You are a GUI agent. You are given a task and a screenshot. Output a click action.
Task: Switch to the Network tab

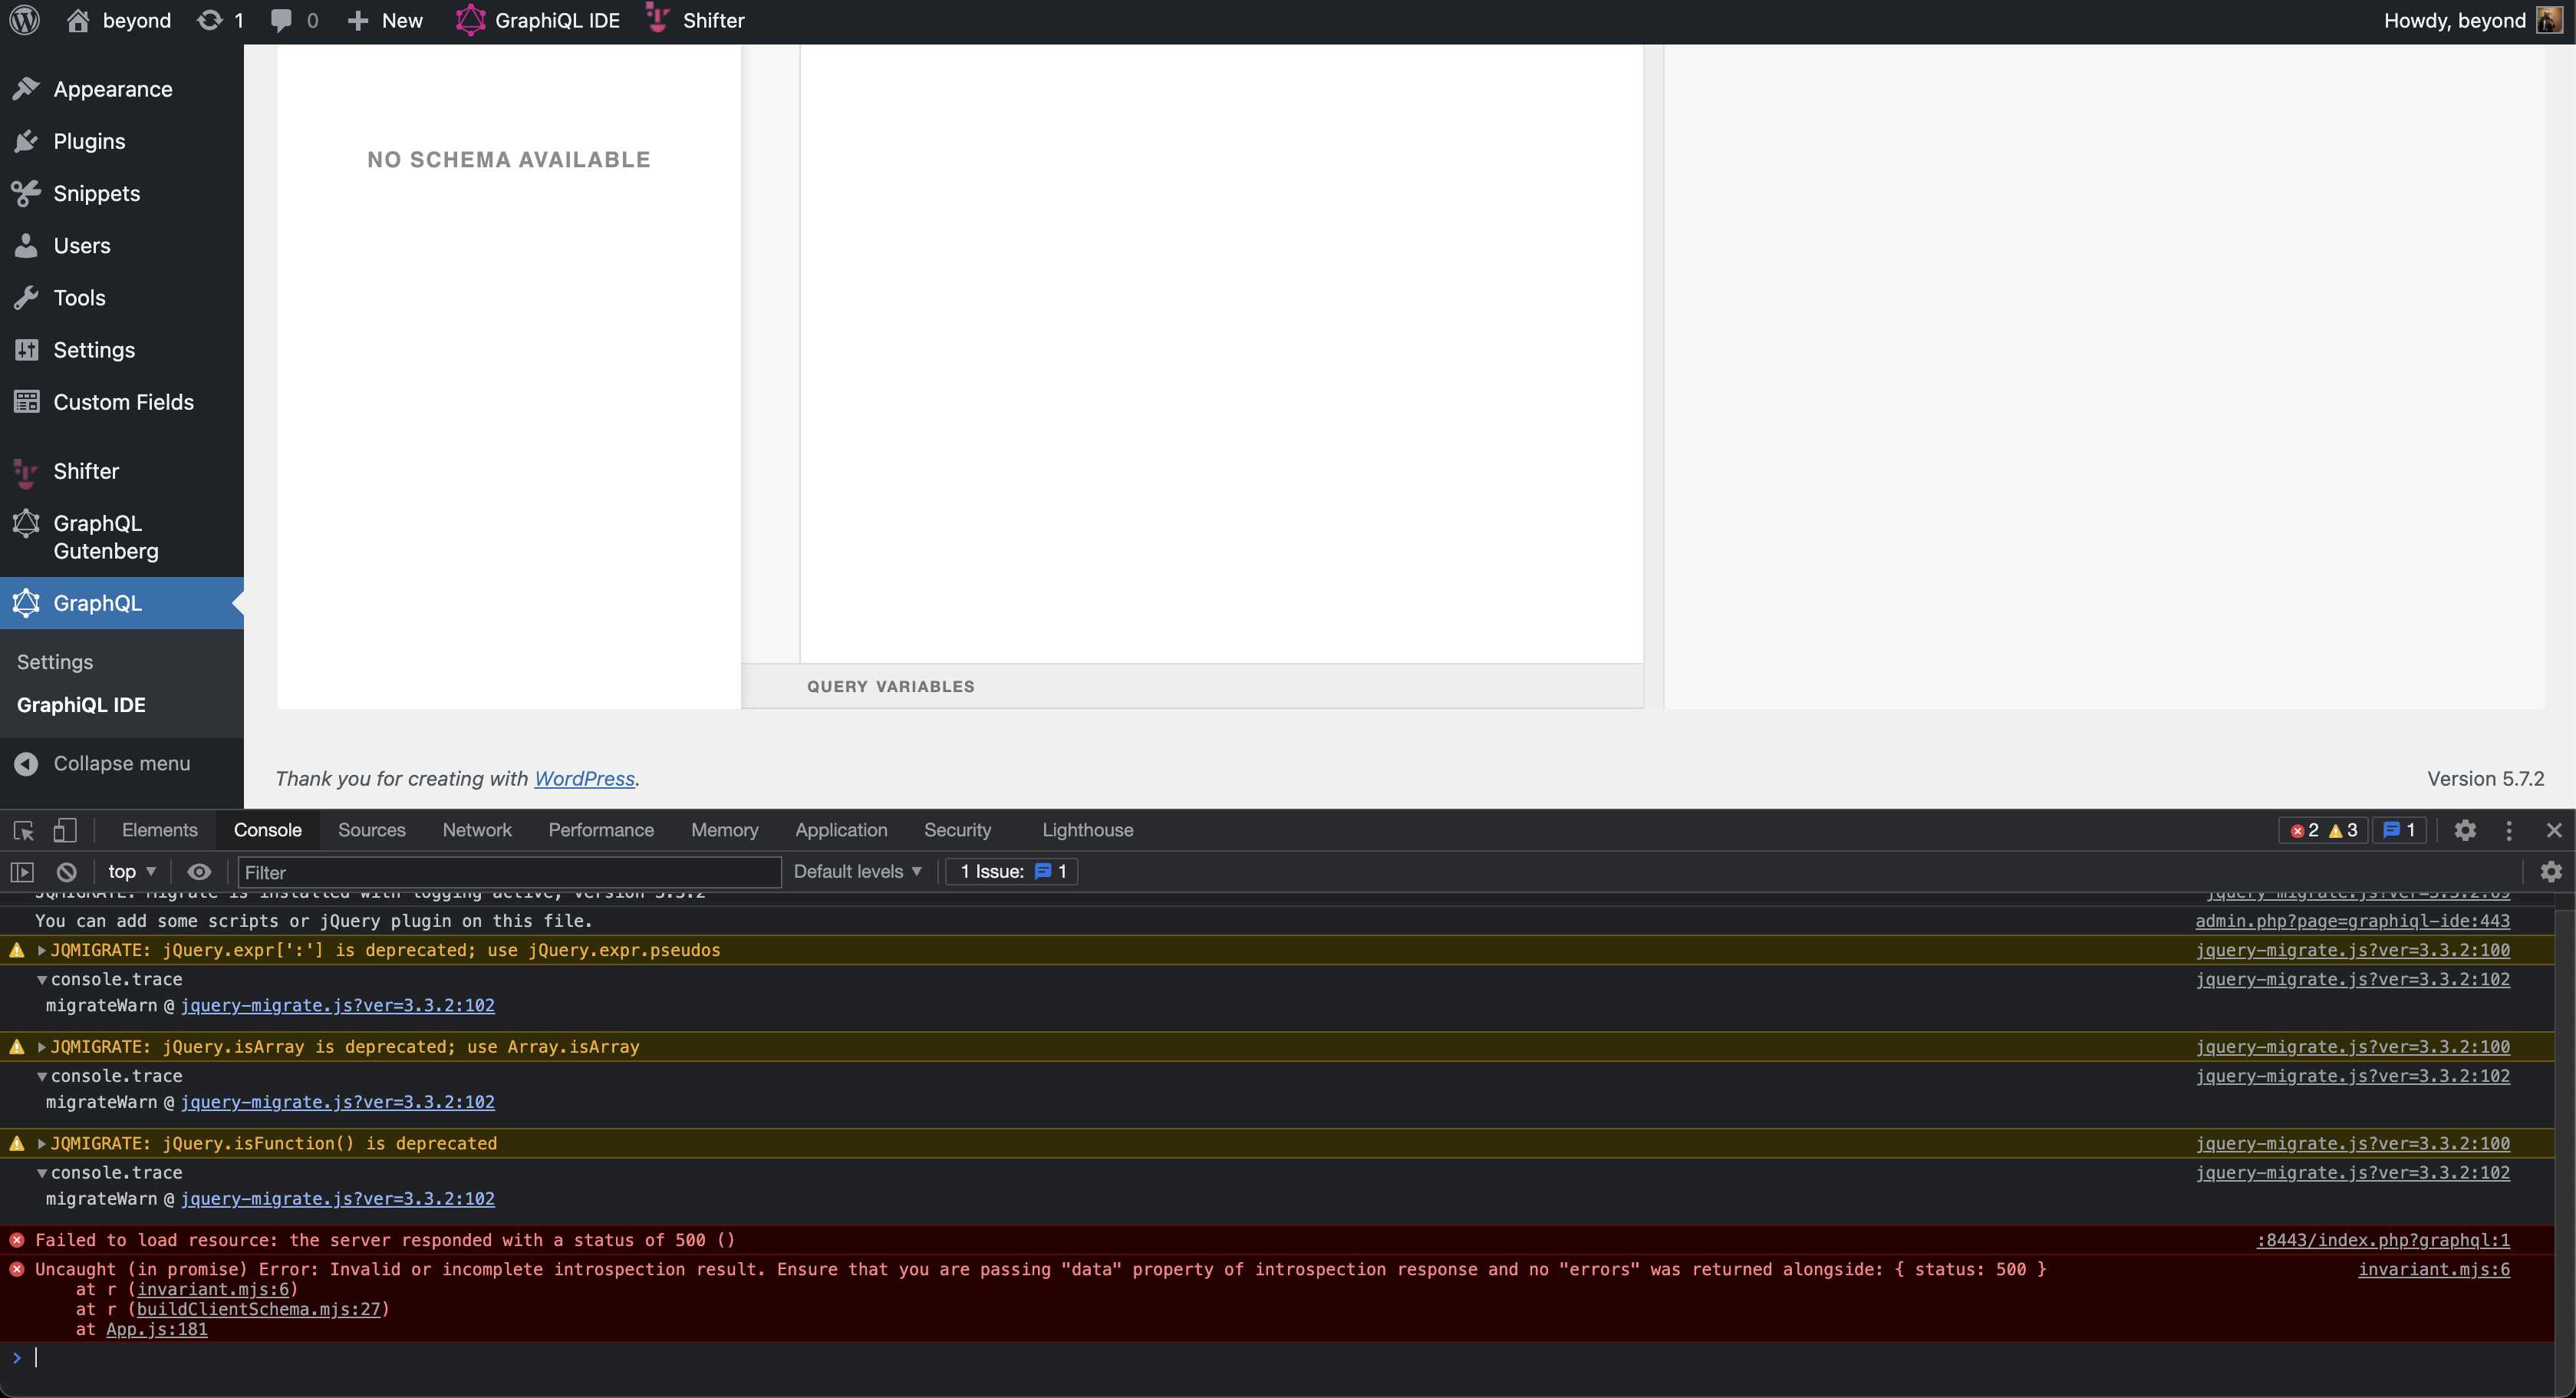click(x=477, y=830)
